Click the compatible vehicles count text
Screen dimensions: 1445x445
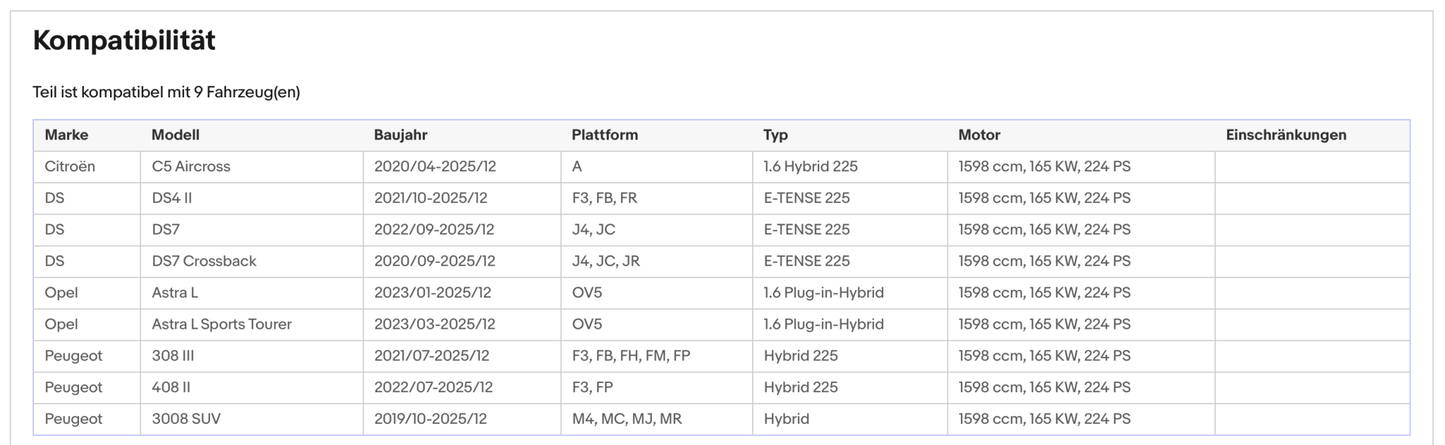166,92
